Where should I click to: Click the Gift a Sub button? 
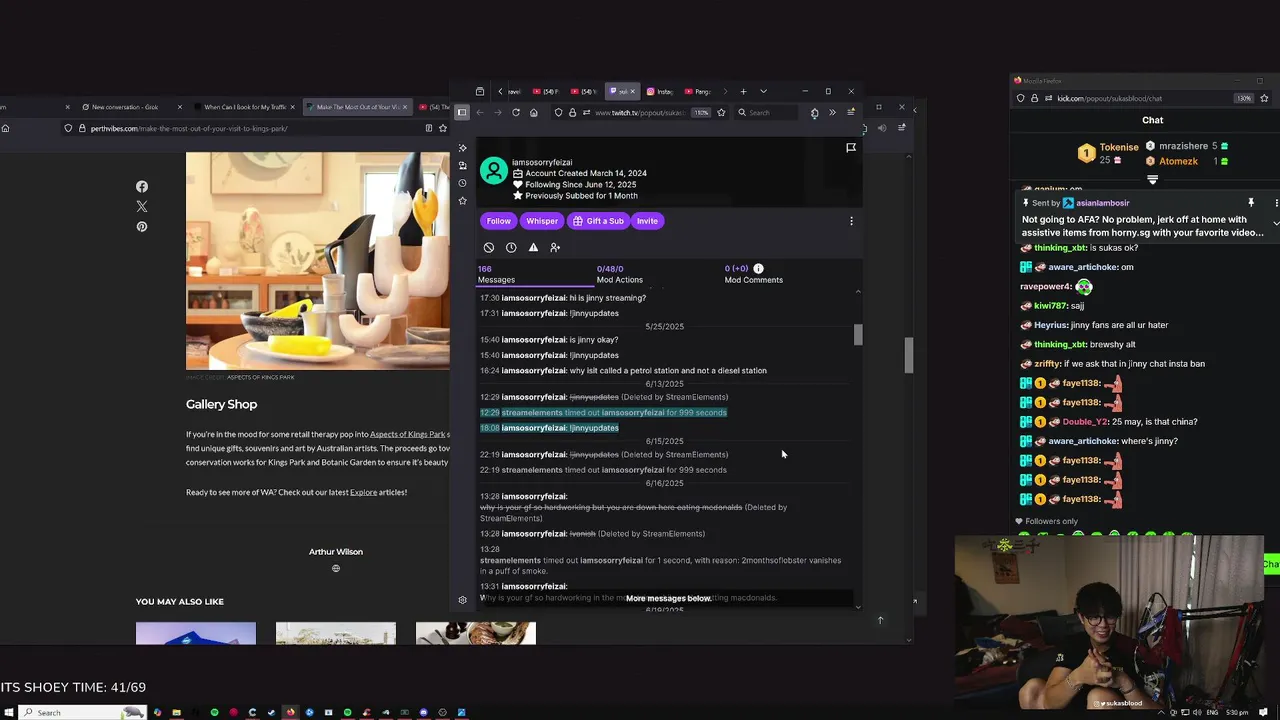pos(598,221)
